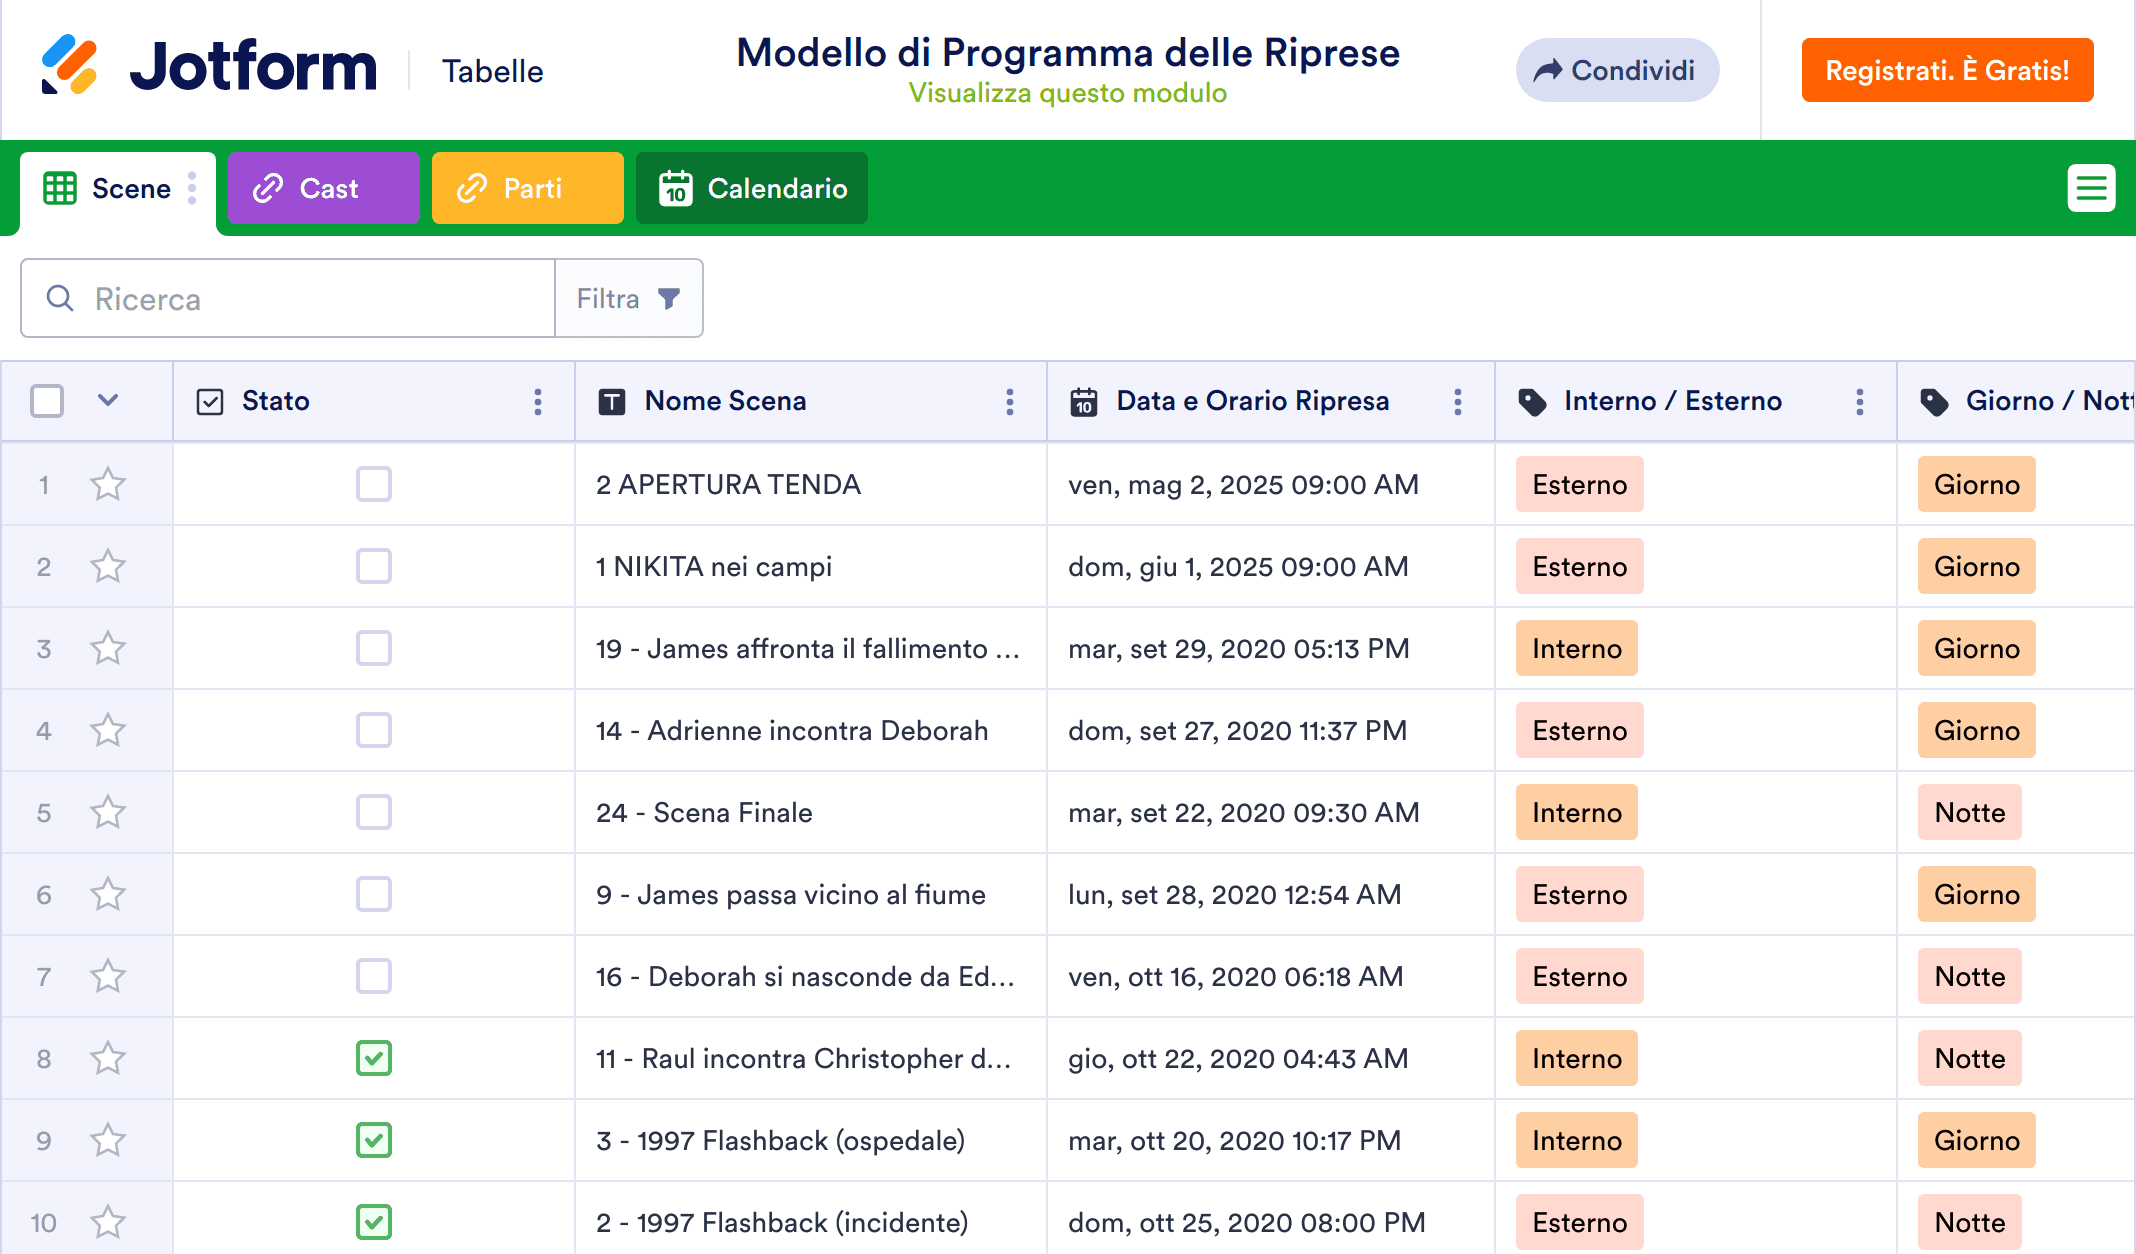This screenshot has width=2136, height=1254.
Task: Open the green hamburger menu icon
Action: tap(2091, 188)
